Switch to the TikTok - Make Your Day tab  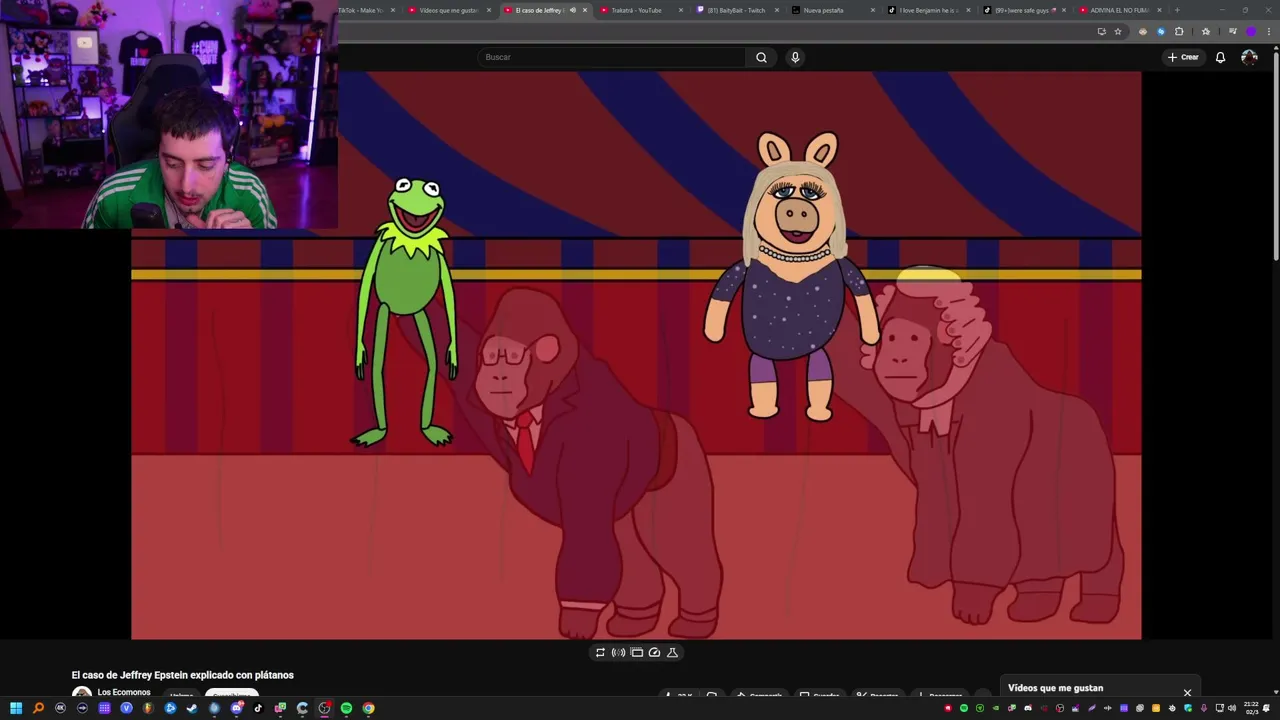[365, 10]
